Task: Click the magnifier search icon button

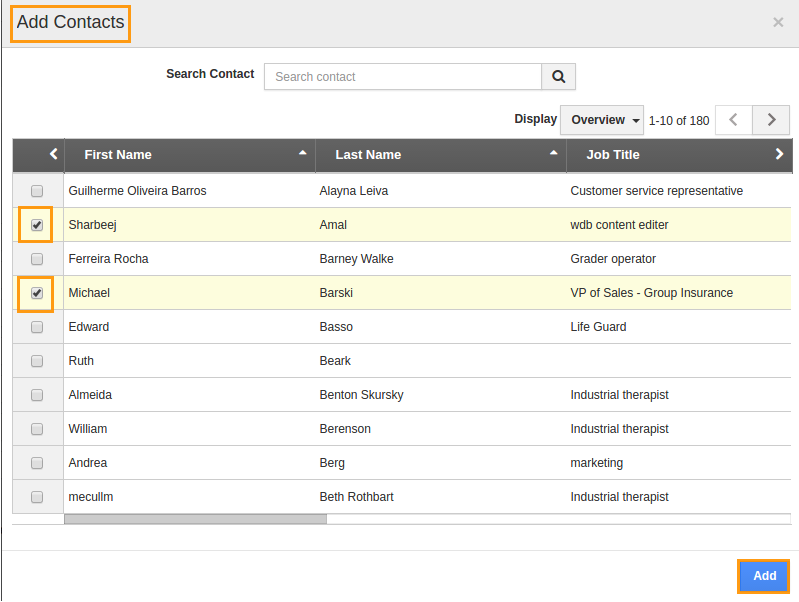Action: click(558, 77)
